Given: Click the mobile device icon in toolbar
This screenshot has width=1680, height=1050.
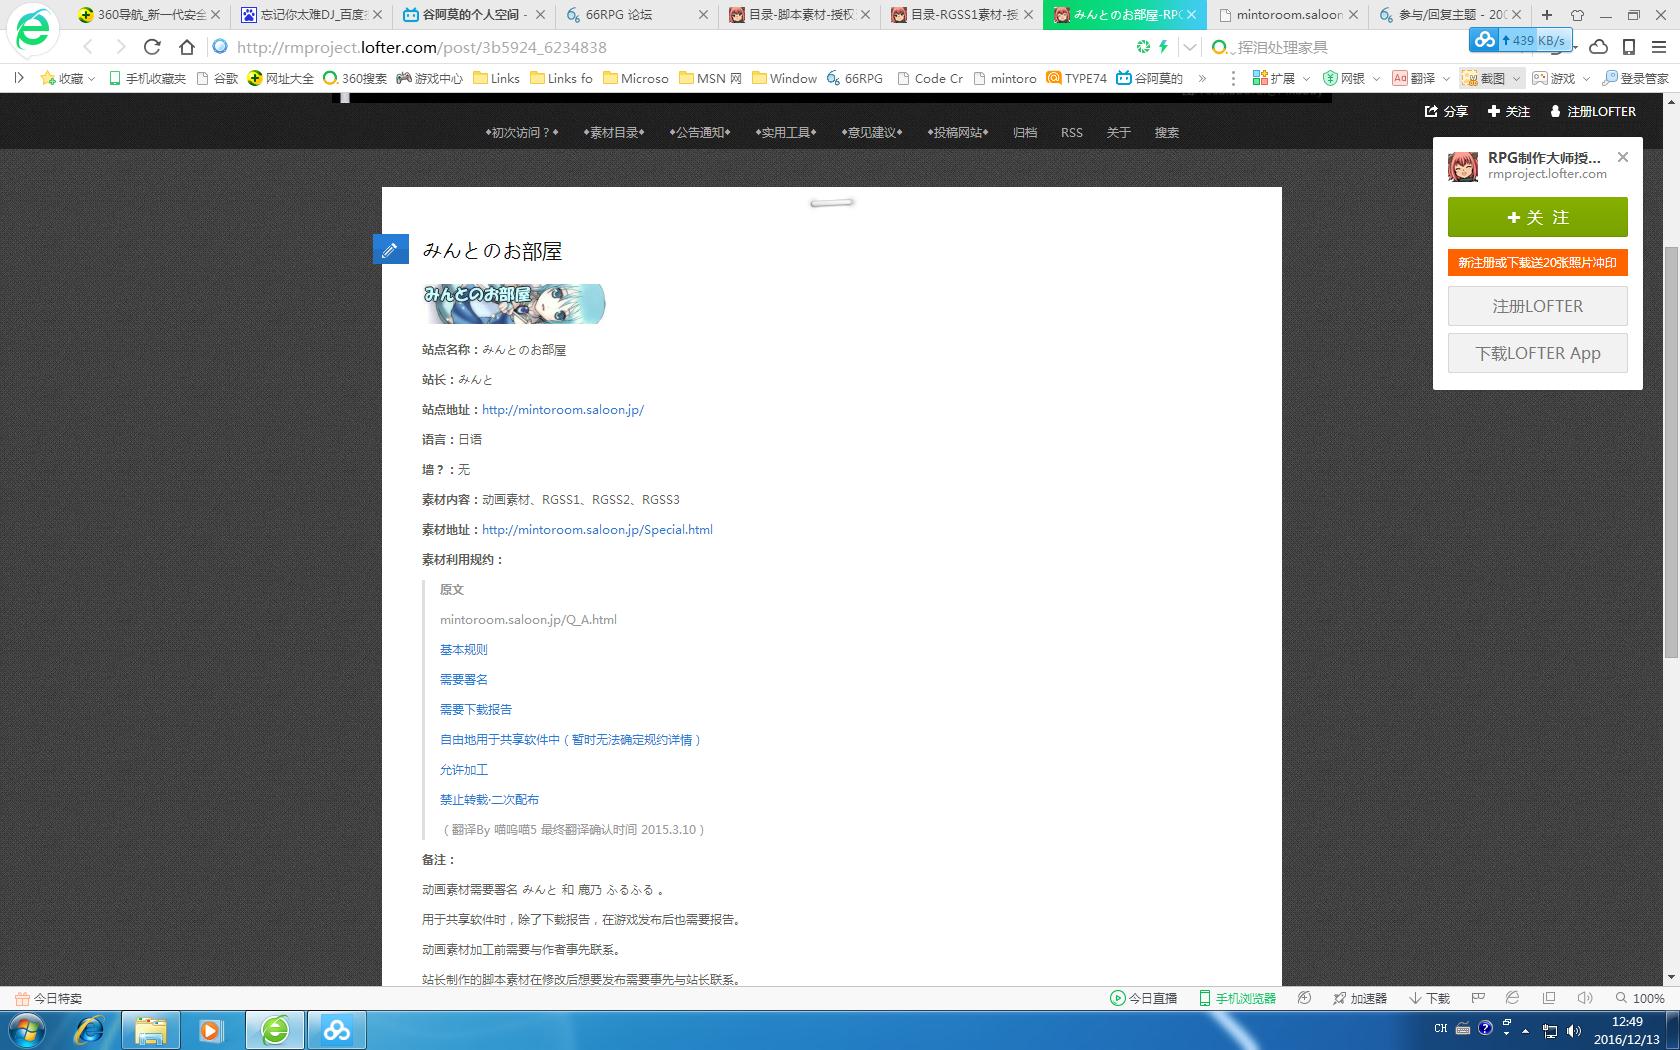Looking at the screenshot, I should click(x=1629, y=47).
